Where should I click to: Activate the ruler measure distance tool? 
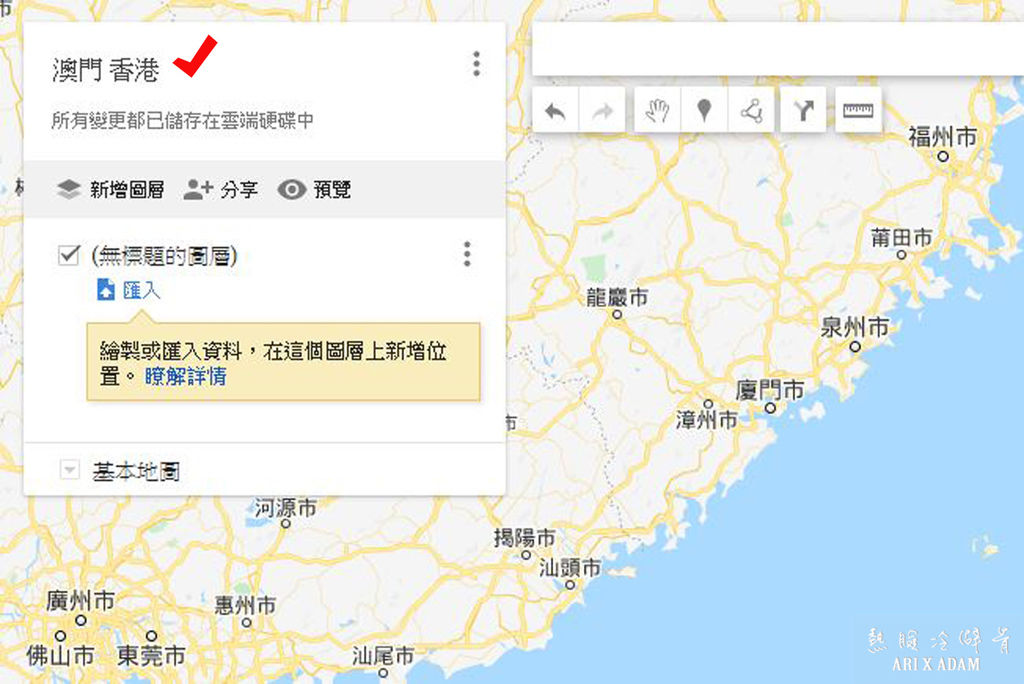coord(858,111)
